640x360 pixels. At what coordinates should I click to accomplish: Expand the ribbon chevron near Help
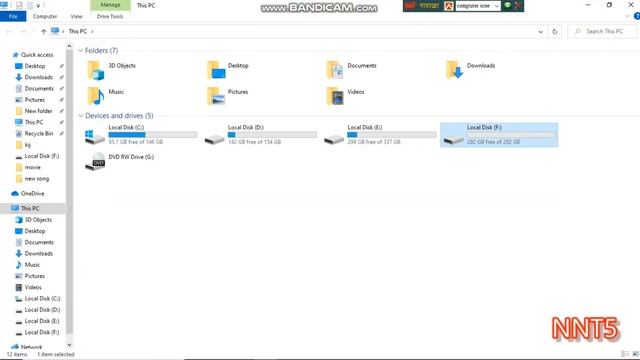627,16
